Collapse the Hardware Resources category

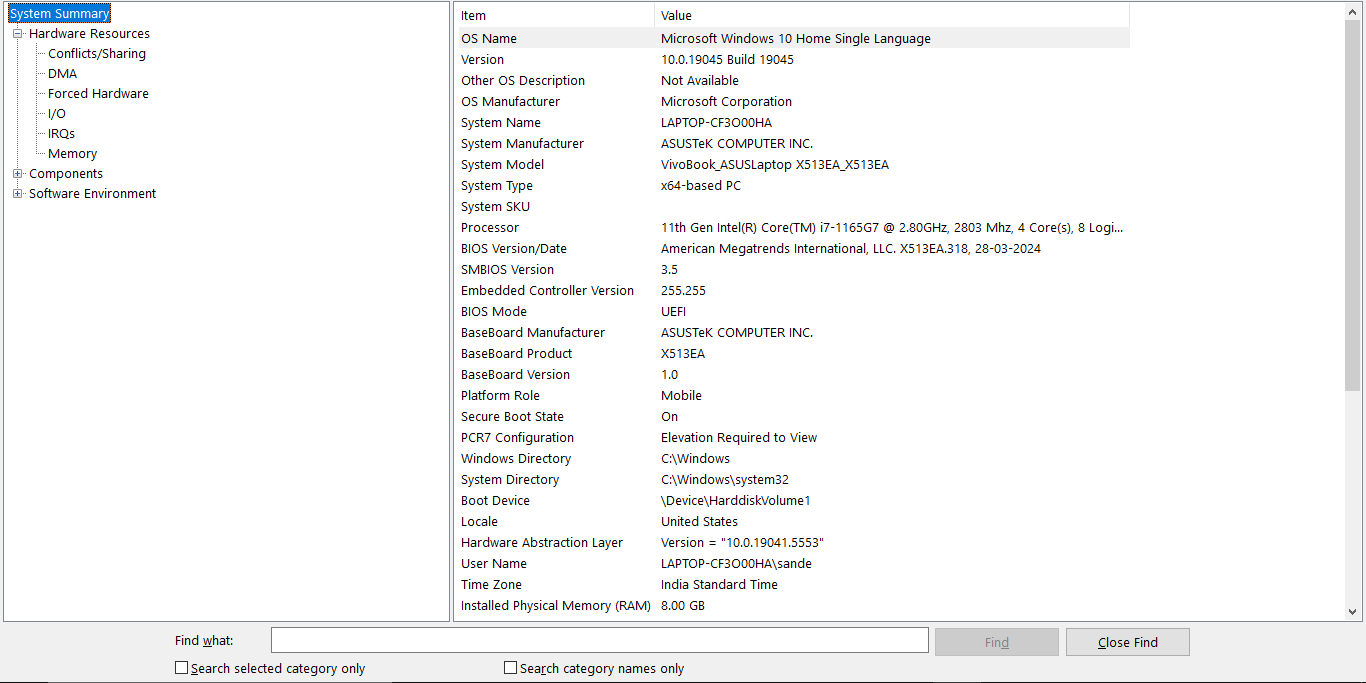tap(17, 33)
